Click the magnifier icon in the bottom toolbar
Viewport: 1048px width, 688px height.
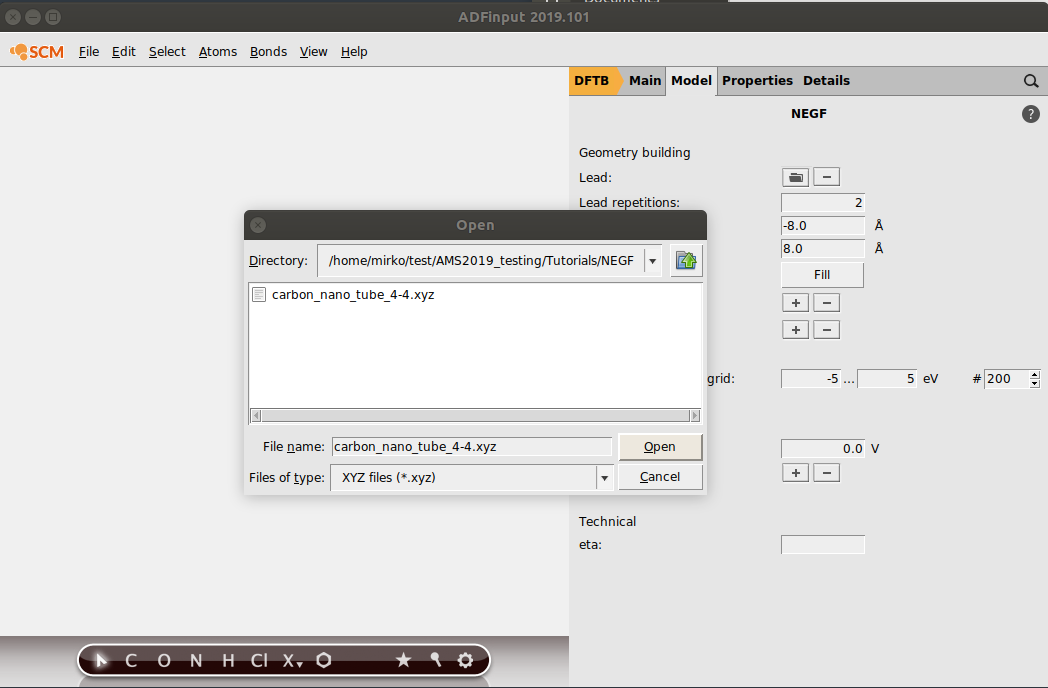(435, 660)
